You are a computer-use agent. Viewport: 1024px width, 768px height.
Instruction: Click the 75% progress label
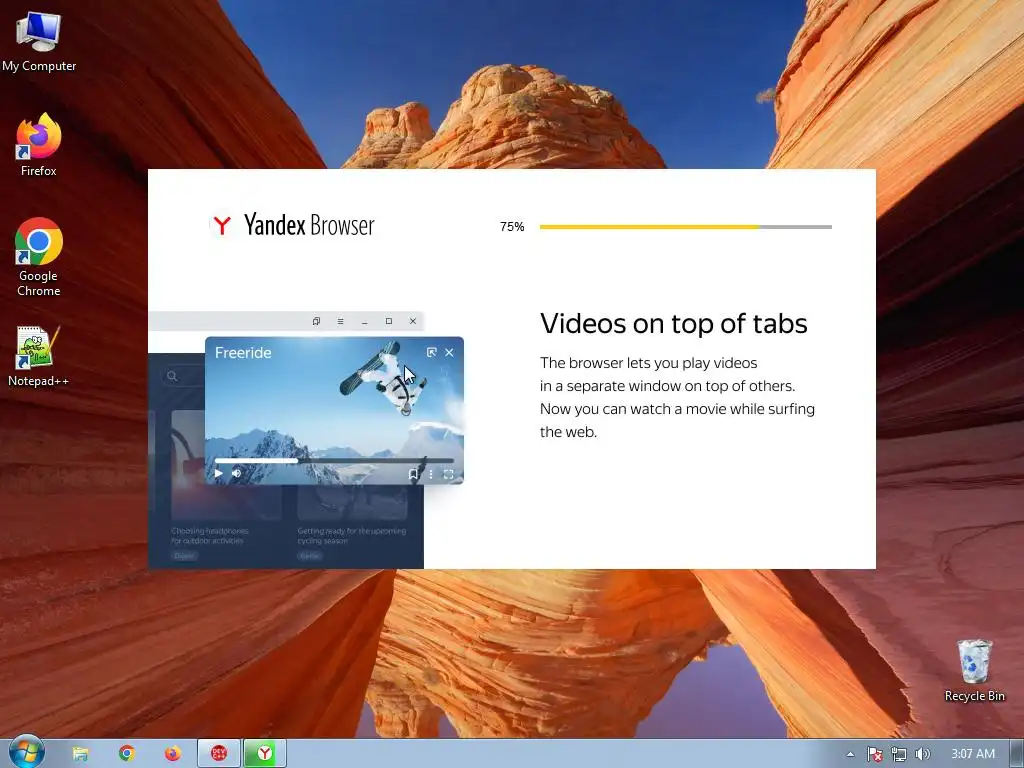pos(512,227)
